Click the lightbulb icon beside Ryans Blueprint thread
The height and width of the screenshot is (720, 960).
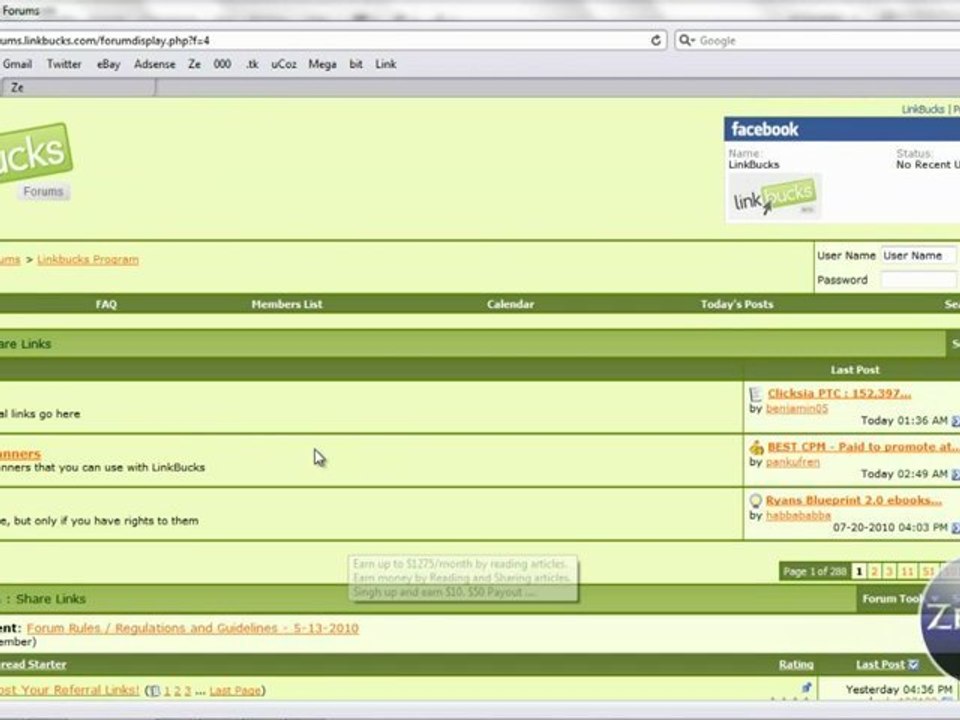[756, 501]
